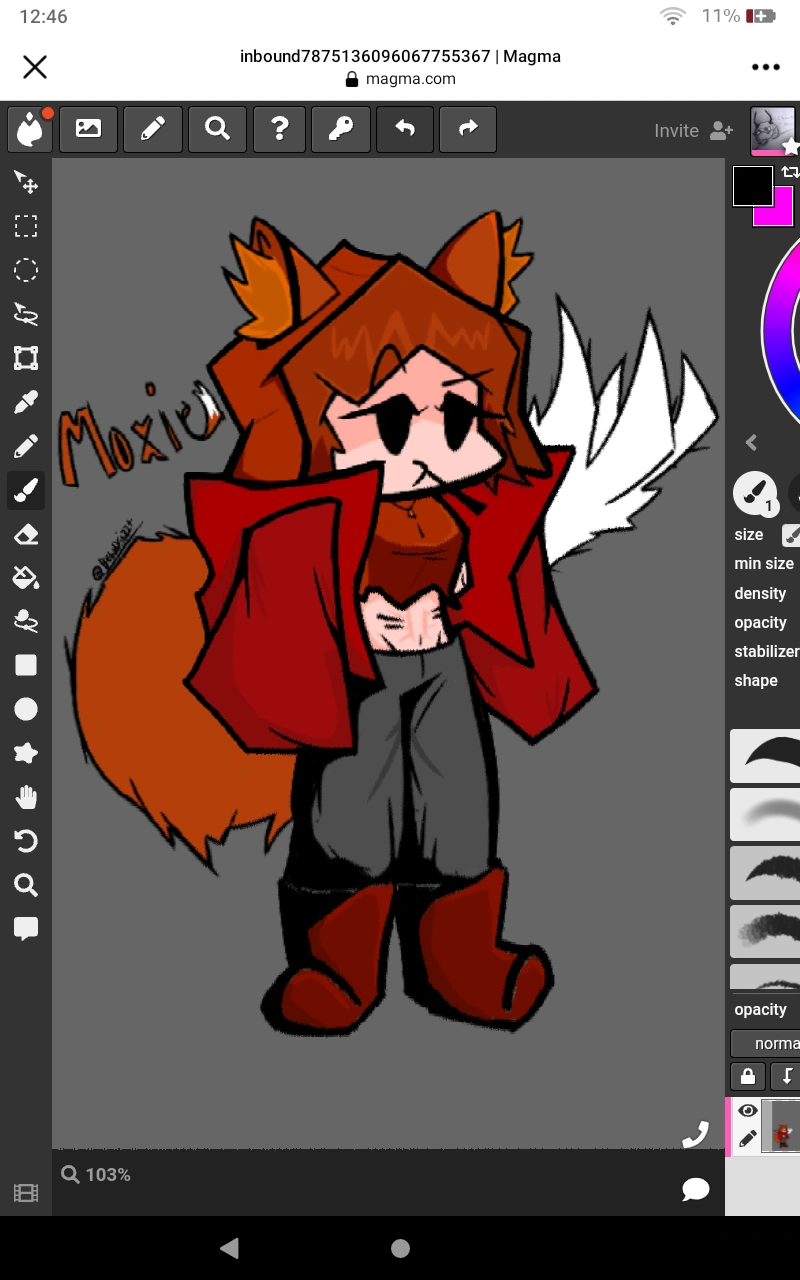
Task: Click the 103% zoom level control
Action: 96,1174
